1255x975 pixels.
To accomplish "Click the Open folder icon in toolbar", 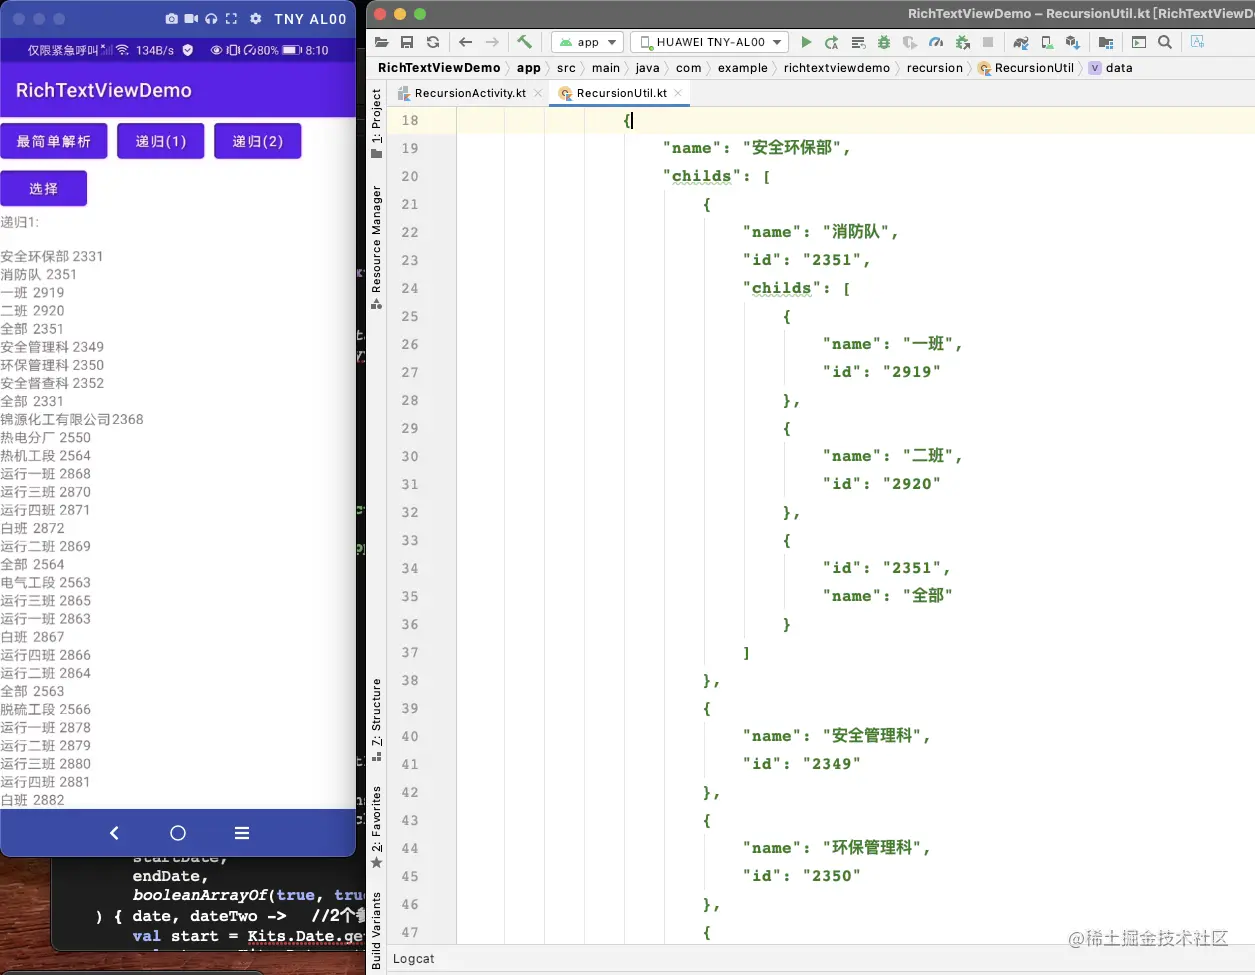I will tap(381, 42).
